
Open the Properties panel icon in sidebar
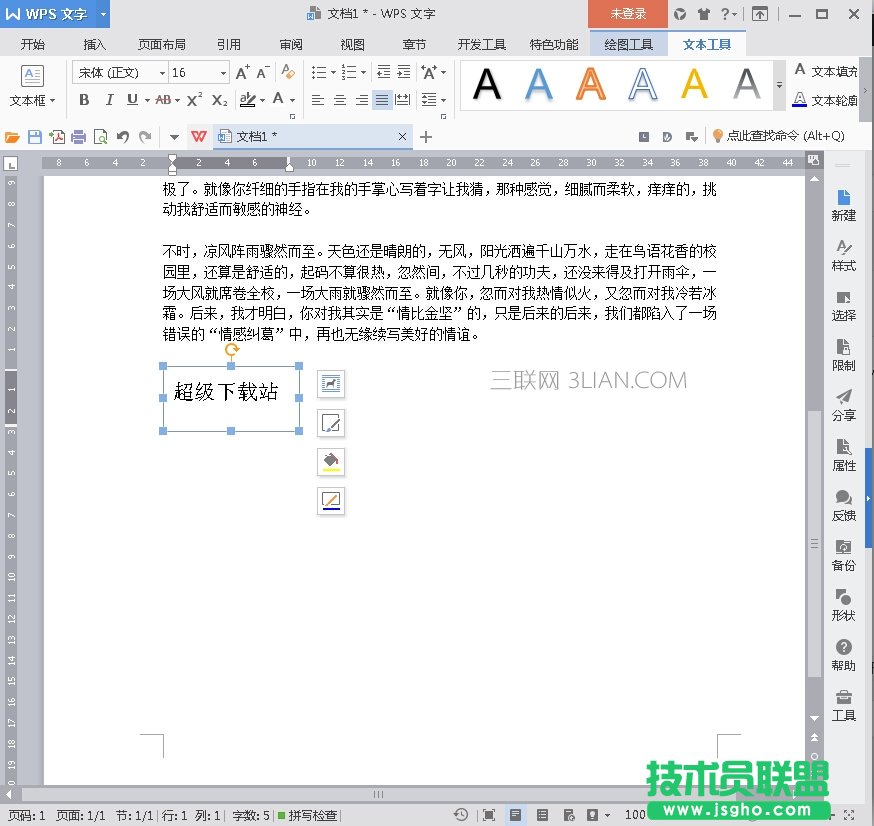click(843, 454)
